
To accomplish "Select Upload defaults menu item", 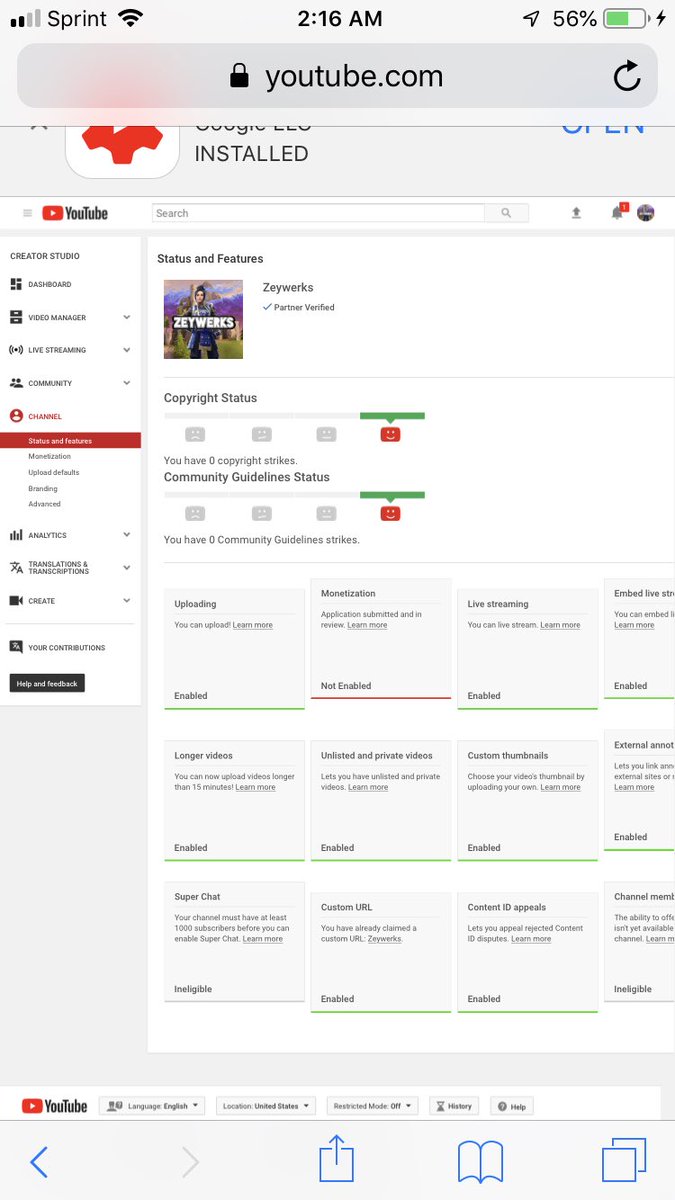I will (x=53, y=472).
